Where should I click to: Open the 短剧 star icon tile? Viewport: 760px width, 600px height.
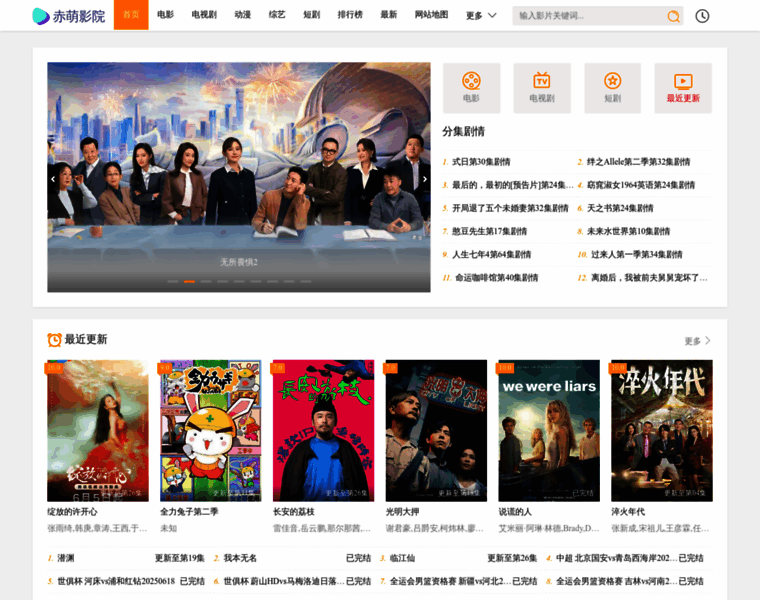click(x=613, y=88)
